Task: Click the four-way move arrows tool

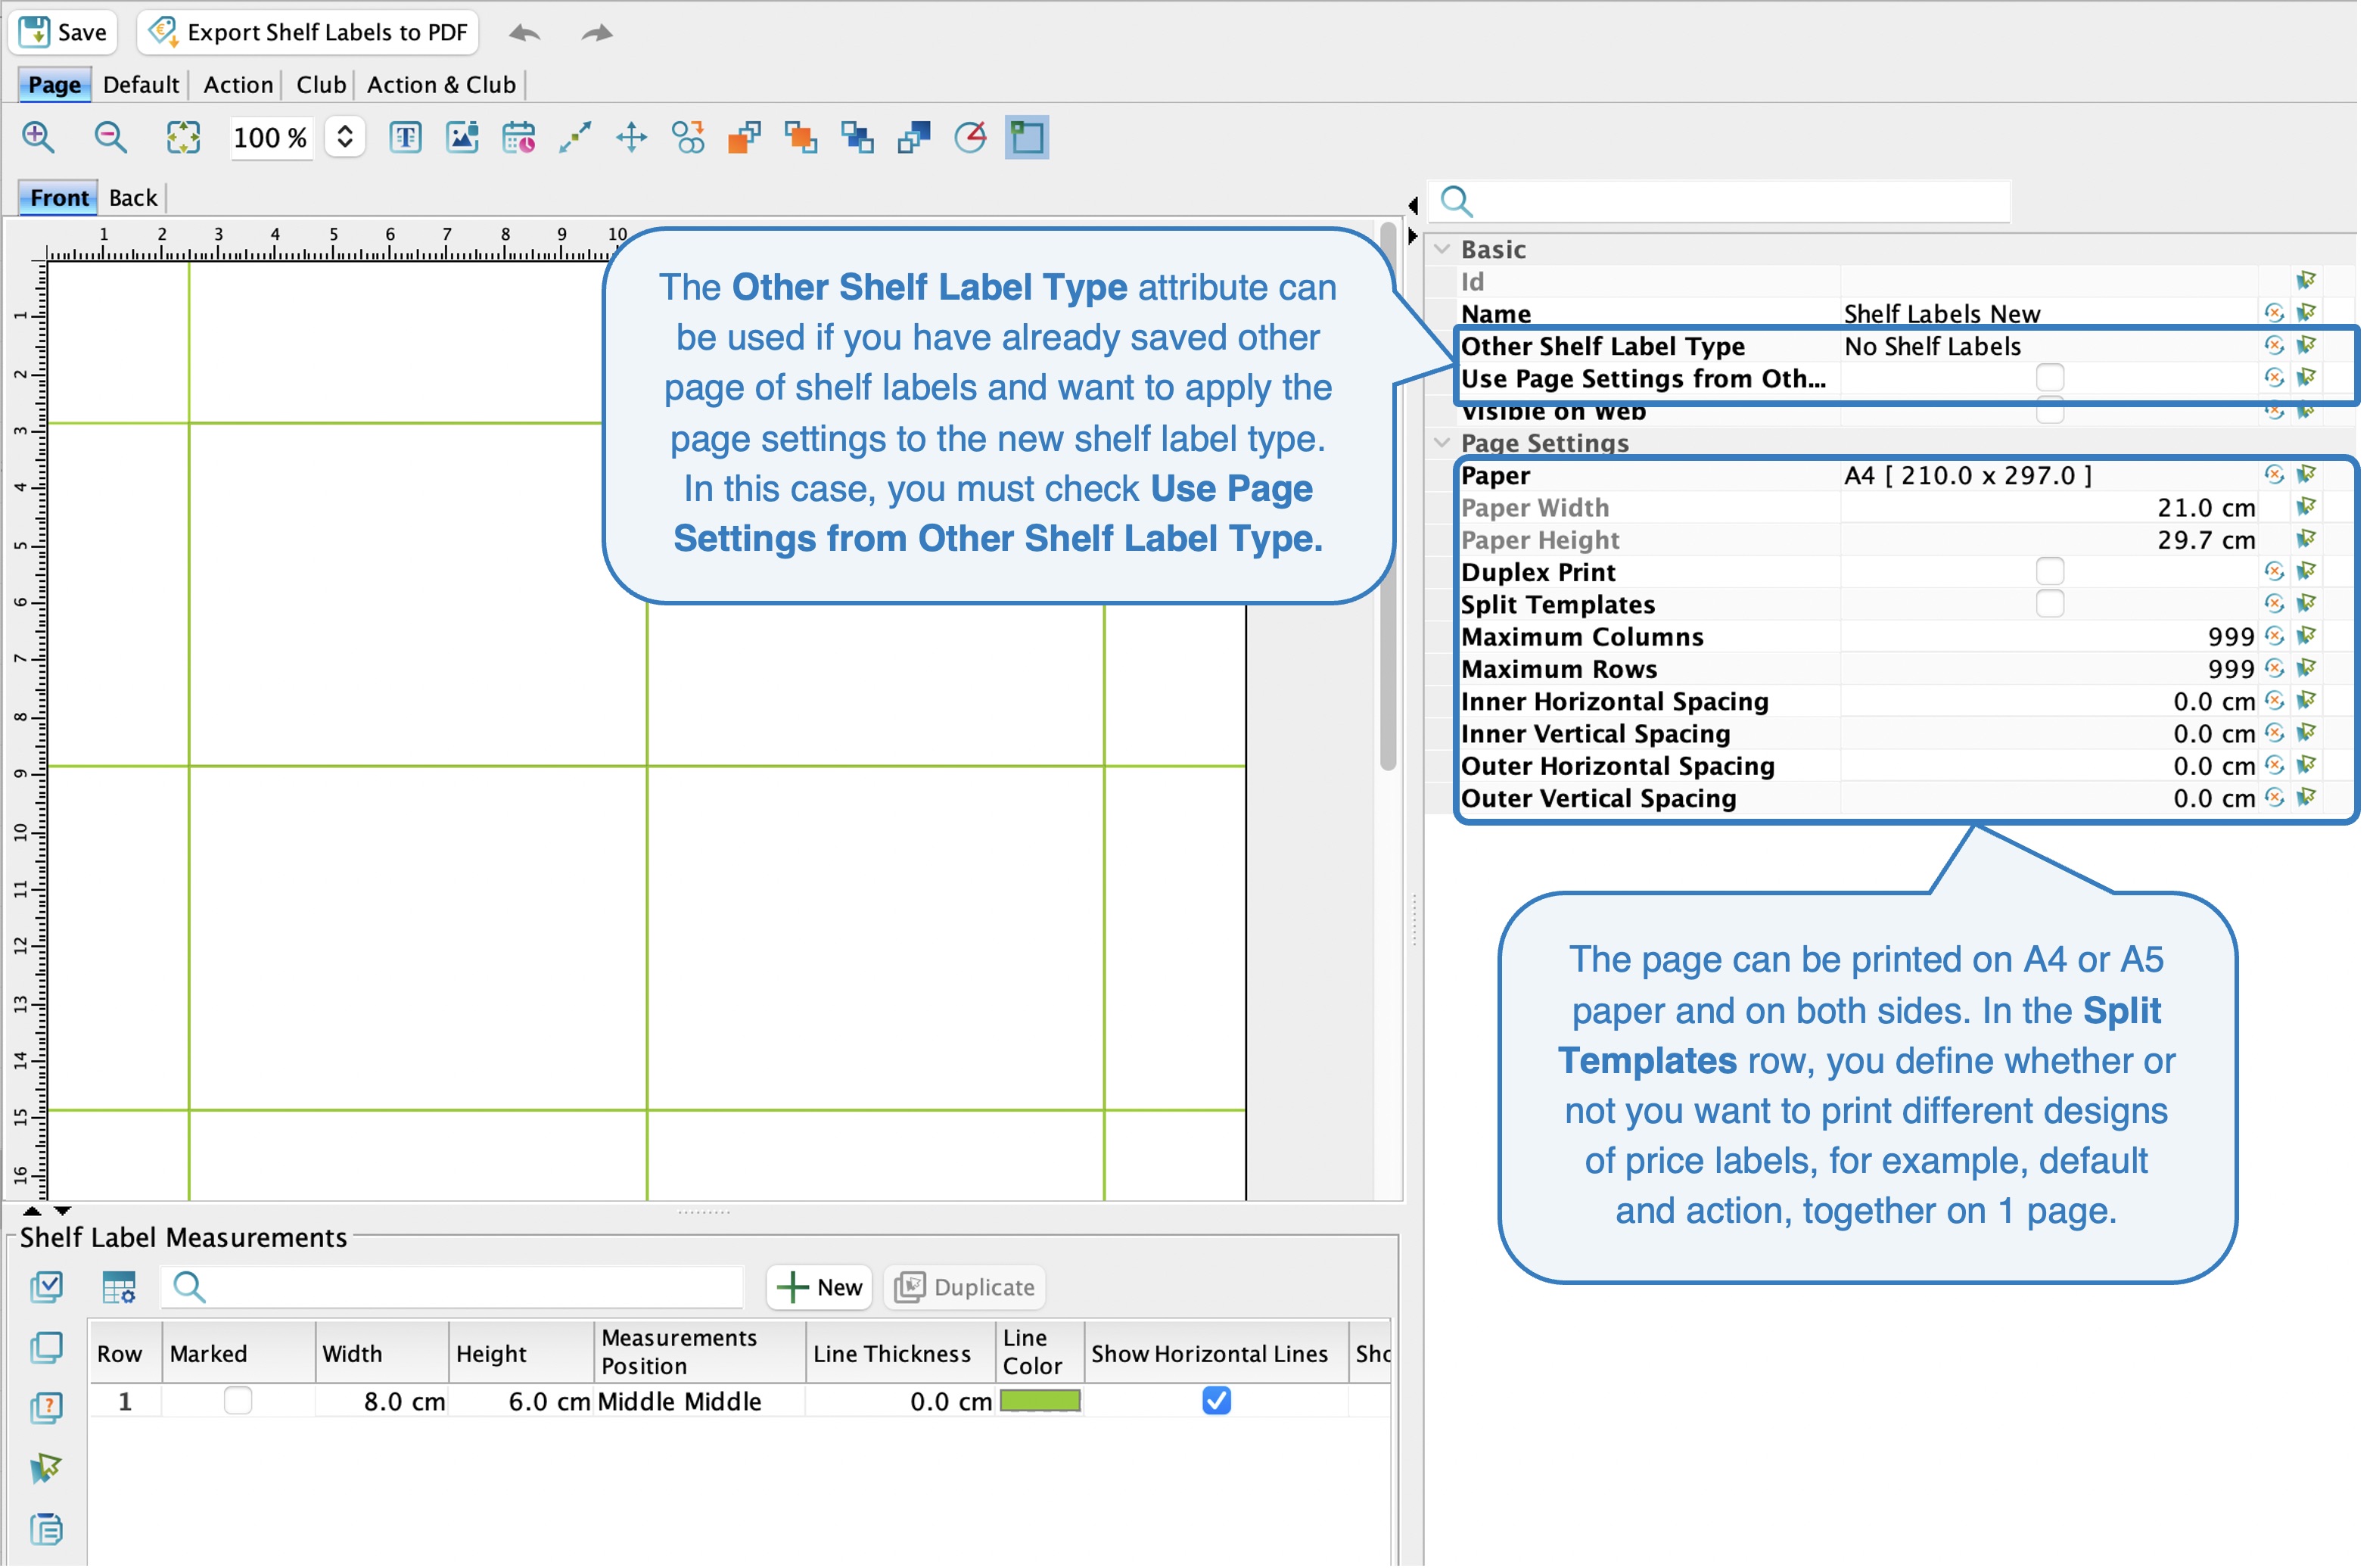Action: pos(632,137)
